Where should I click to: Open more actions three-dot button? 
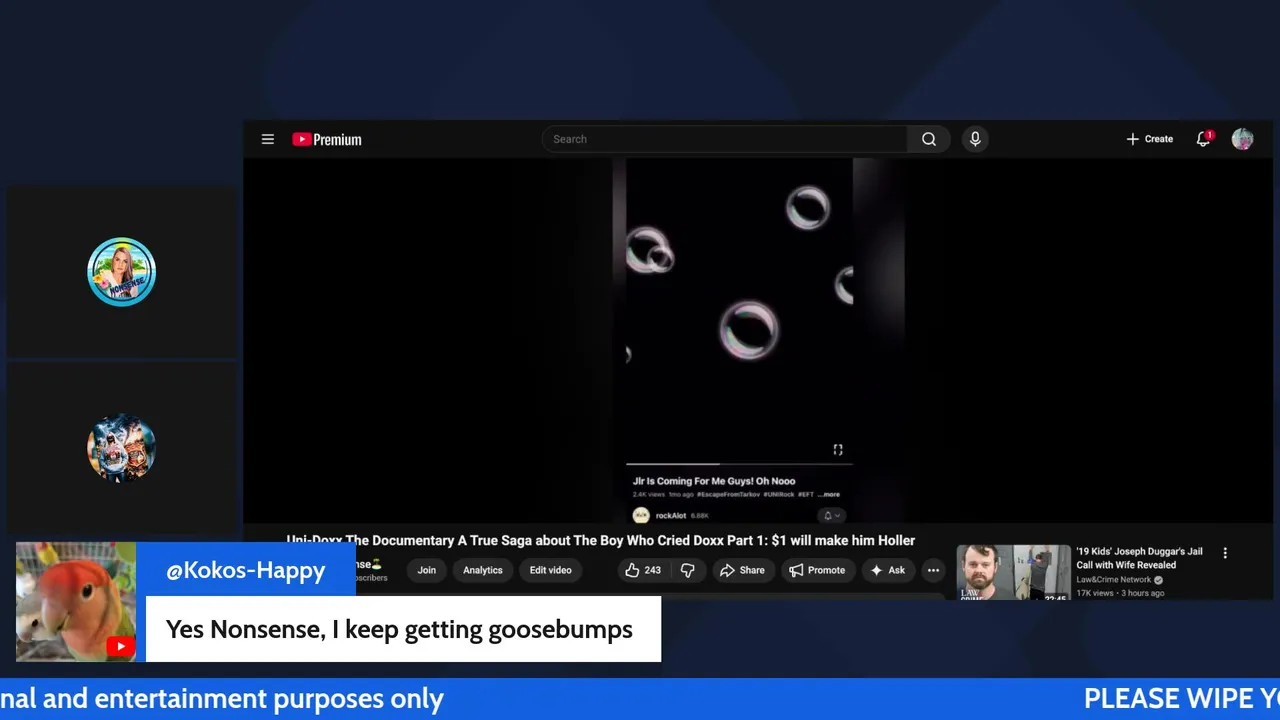[x=933, y=570]
